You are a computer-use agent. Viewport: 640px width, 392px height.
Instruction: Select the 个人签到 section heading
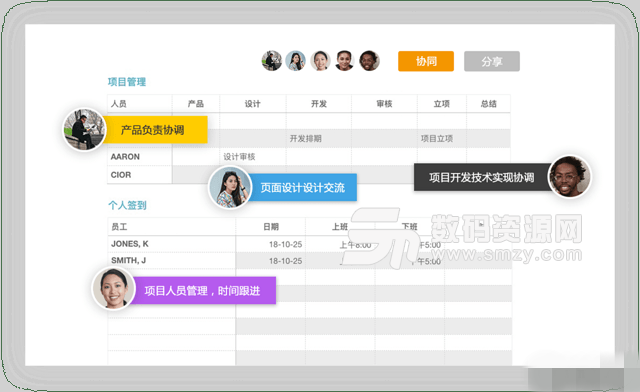(127, 205)
